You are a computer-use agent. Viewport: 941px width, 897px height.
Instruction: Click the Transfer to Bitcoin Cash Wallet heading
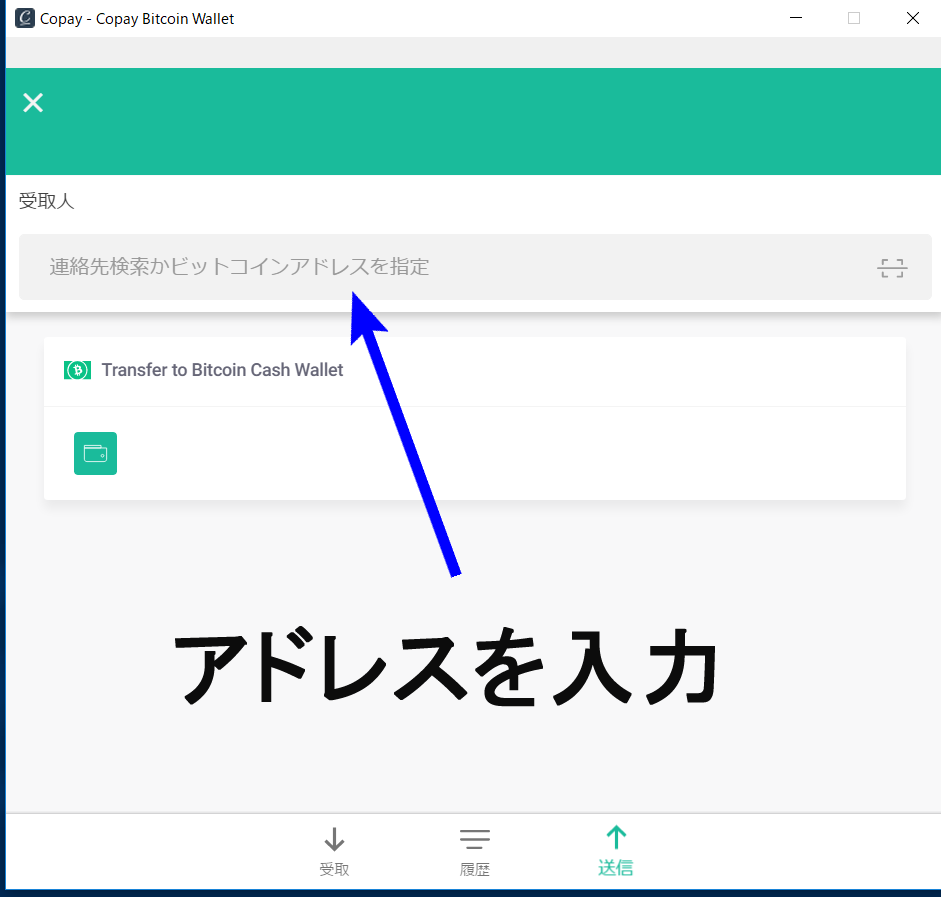pyautogui.click(x=222, y=370)
